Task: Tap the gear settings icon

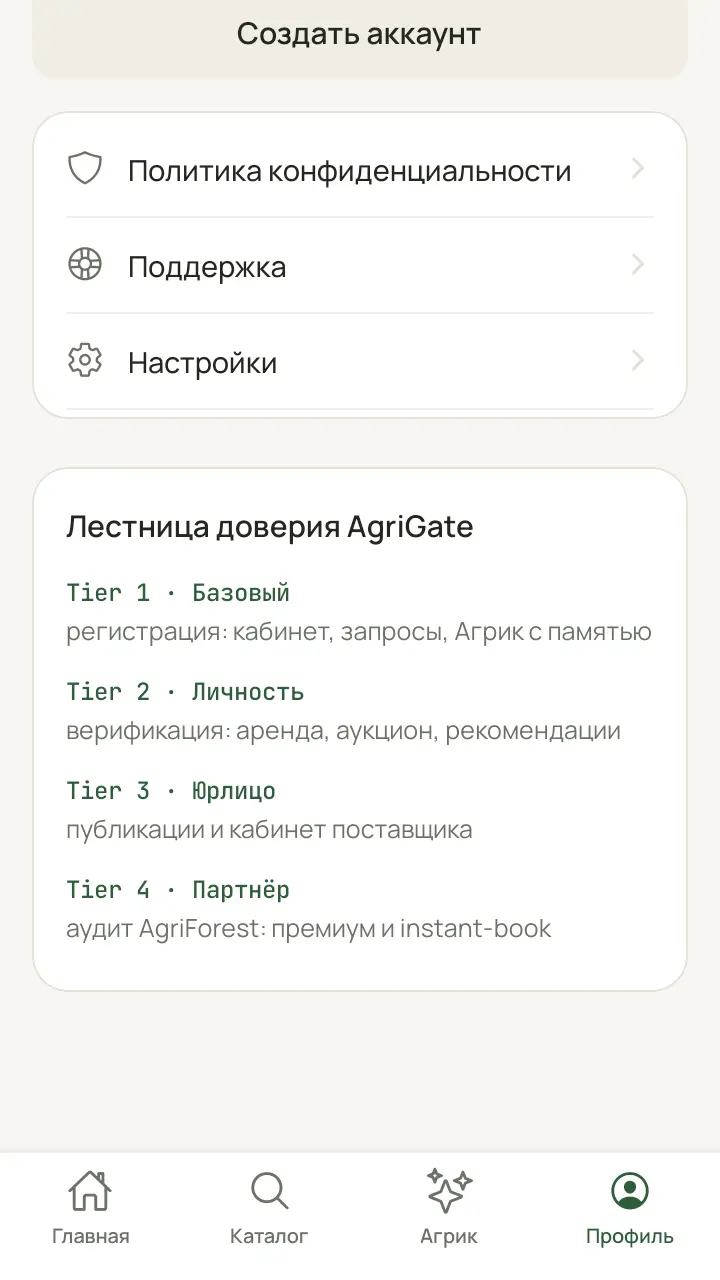Action: pyautogui.click(x=85, y=361)
